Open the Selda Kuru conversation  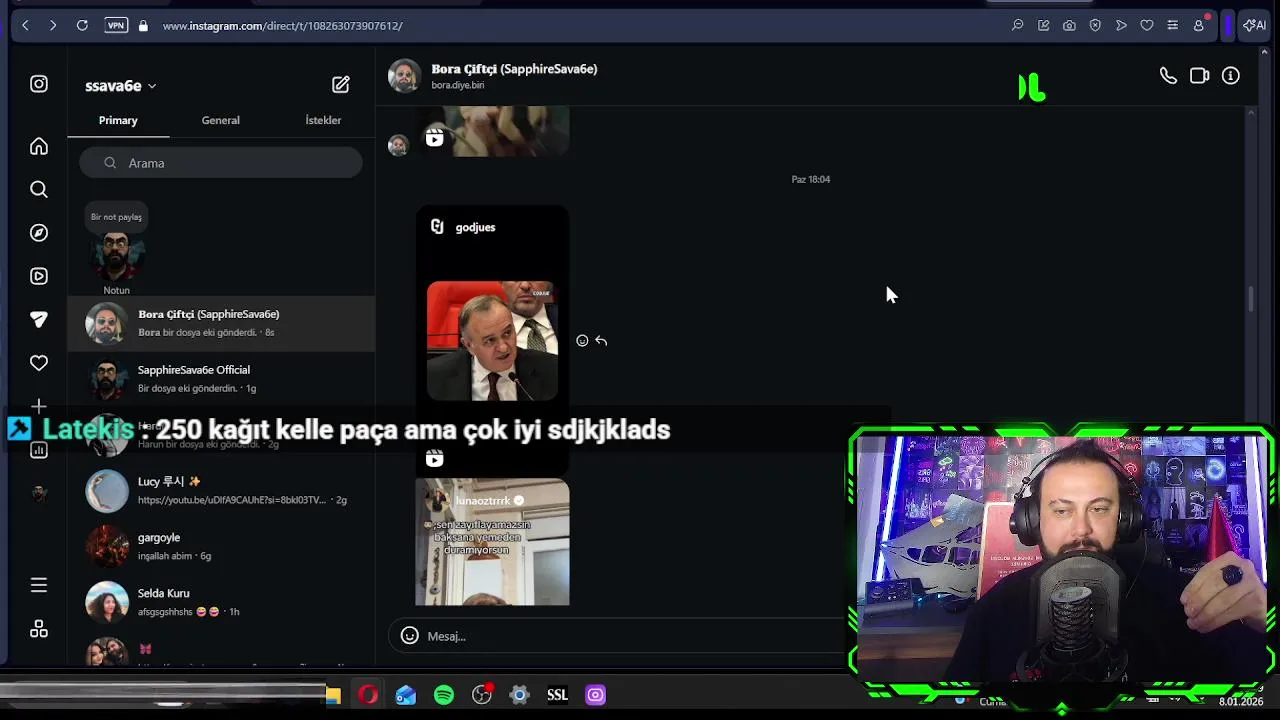(x=221, y=603)
